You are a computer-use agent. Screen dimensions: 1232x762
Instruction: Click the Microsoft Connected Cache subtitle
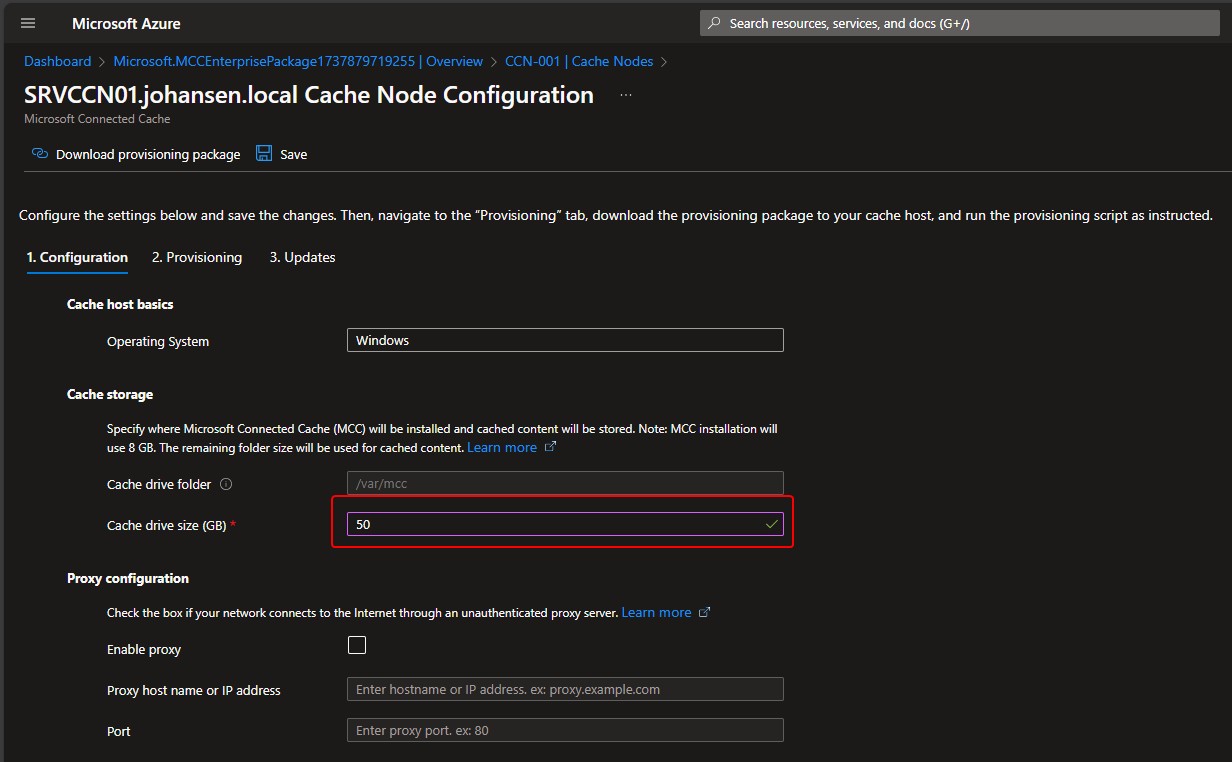pos(97,119)
